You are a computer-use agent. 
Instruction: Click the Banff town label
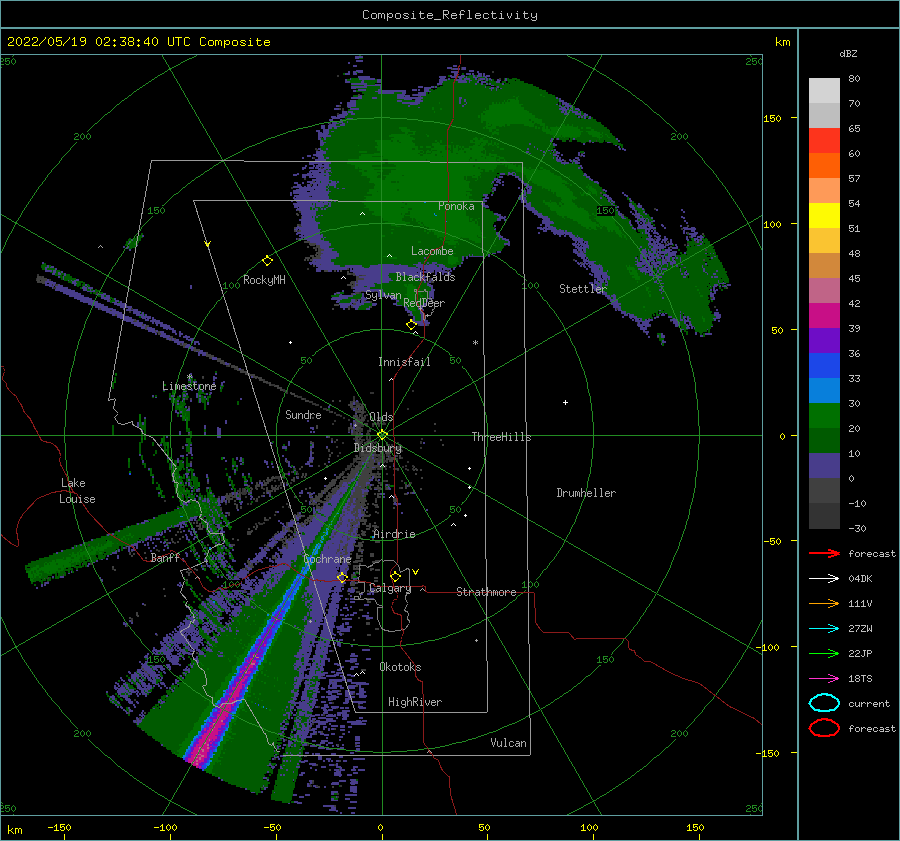point(165,558)
